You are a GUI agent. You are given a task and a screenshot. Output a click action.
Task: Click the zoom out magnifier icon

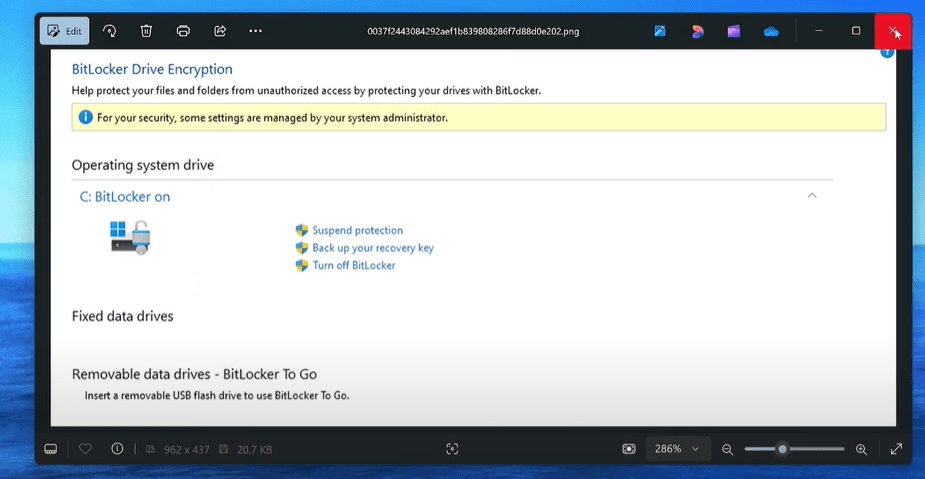click(727, 449)
